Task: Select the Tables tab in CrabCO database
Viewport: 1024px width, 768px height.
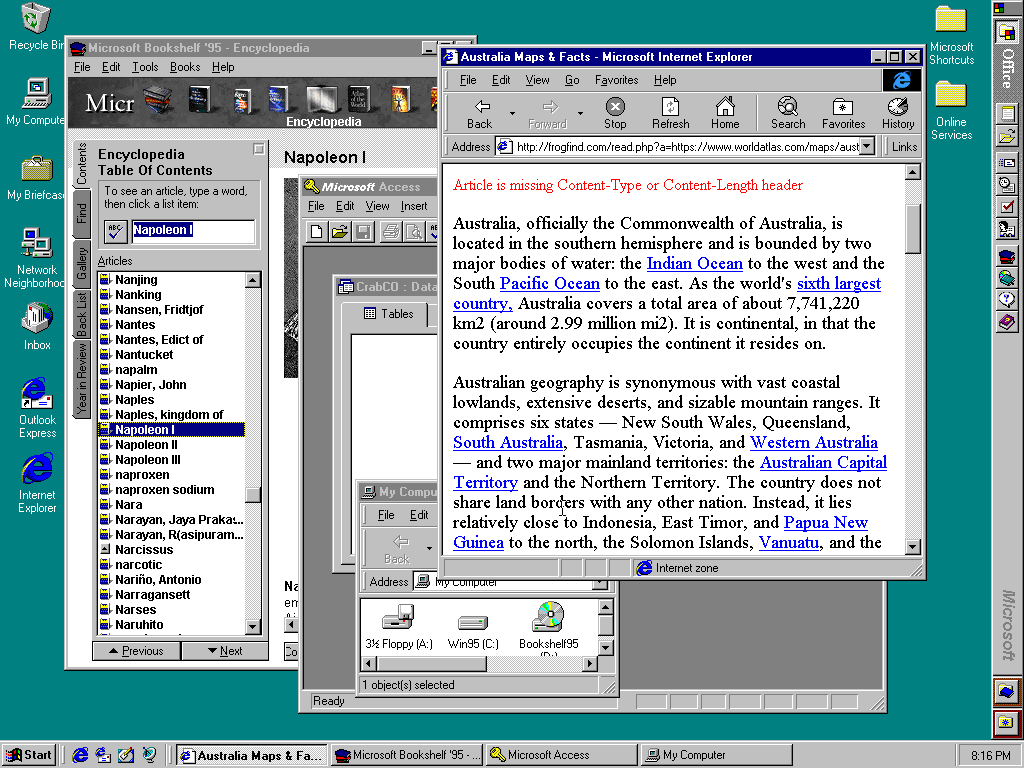Action: coord(389,313)
